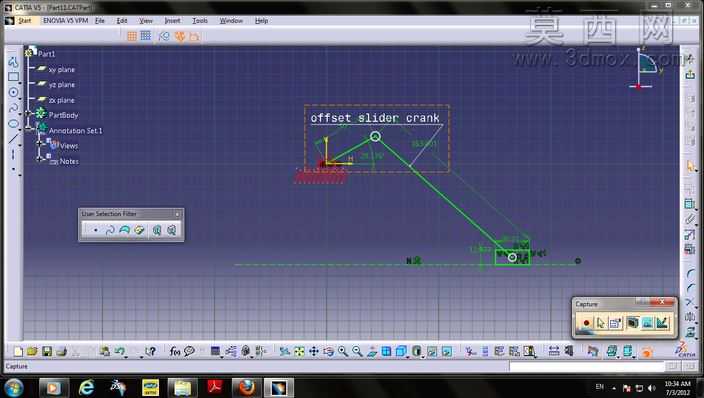Open Capture options icon
The image size is (704, 398).
pos(616,323)
